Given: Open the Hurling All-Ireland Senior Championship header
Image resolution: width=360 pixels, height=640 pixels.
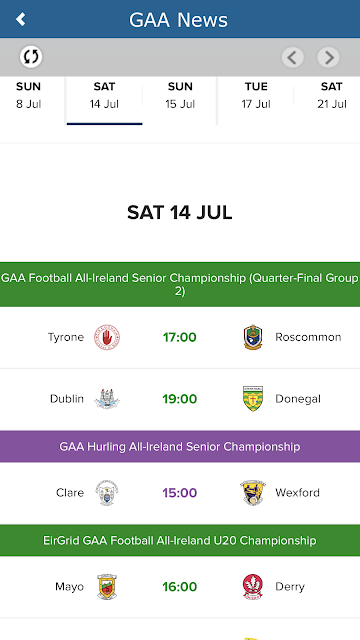Looking at the screenshot, I should (x=180, y=447).
